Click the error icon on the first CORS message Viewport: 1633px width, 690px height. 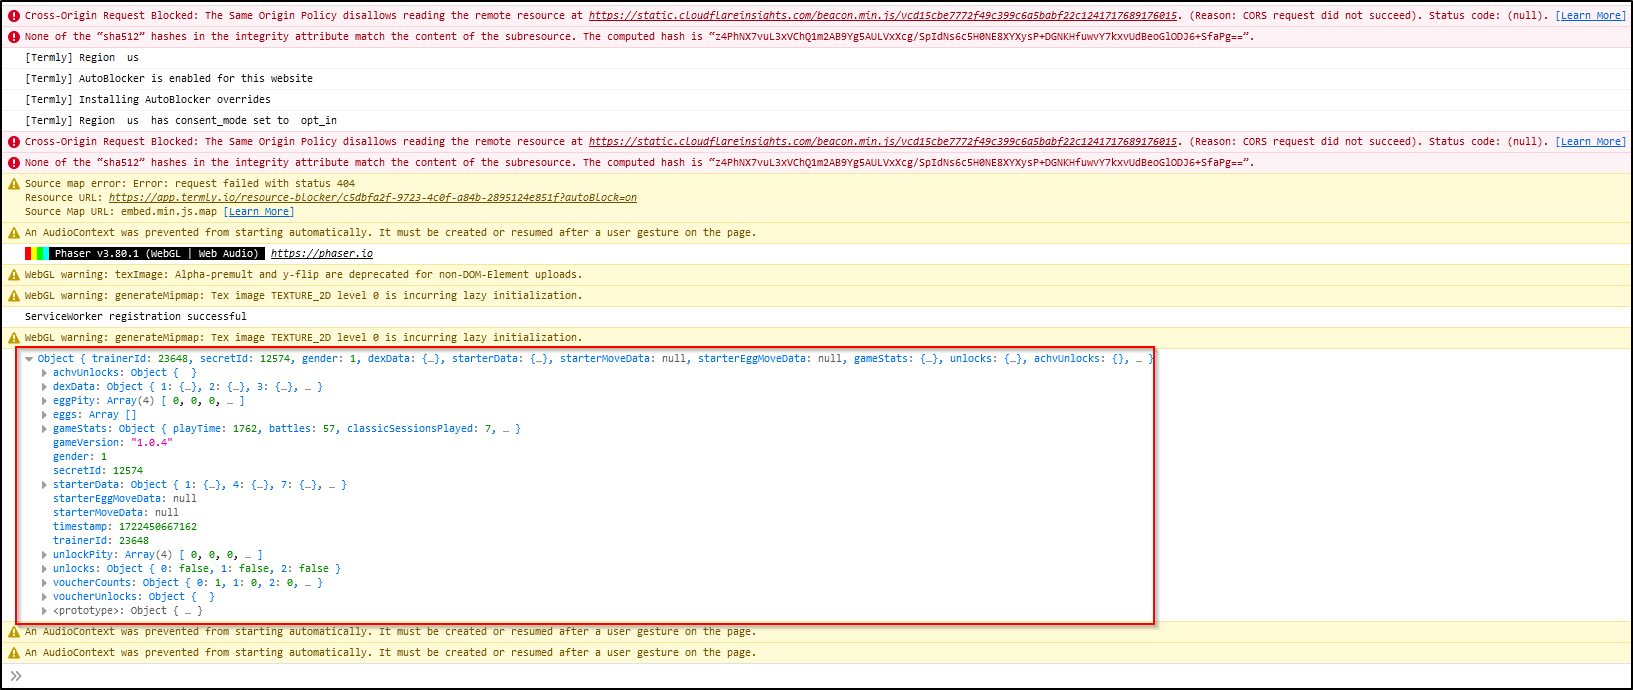coord(14,16)
